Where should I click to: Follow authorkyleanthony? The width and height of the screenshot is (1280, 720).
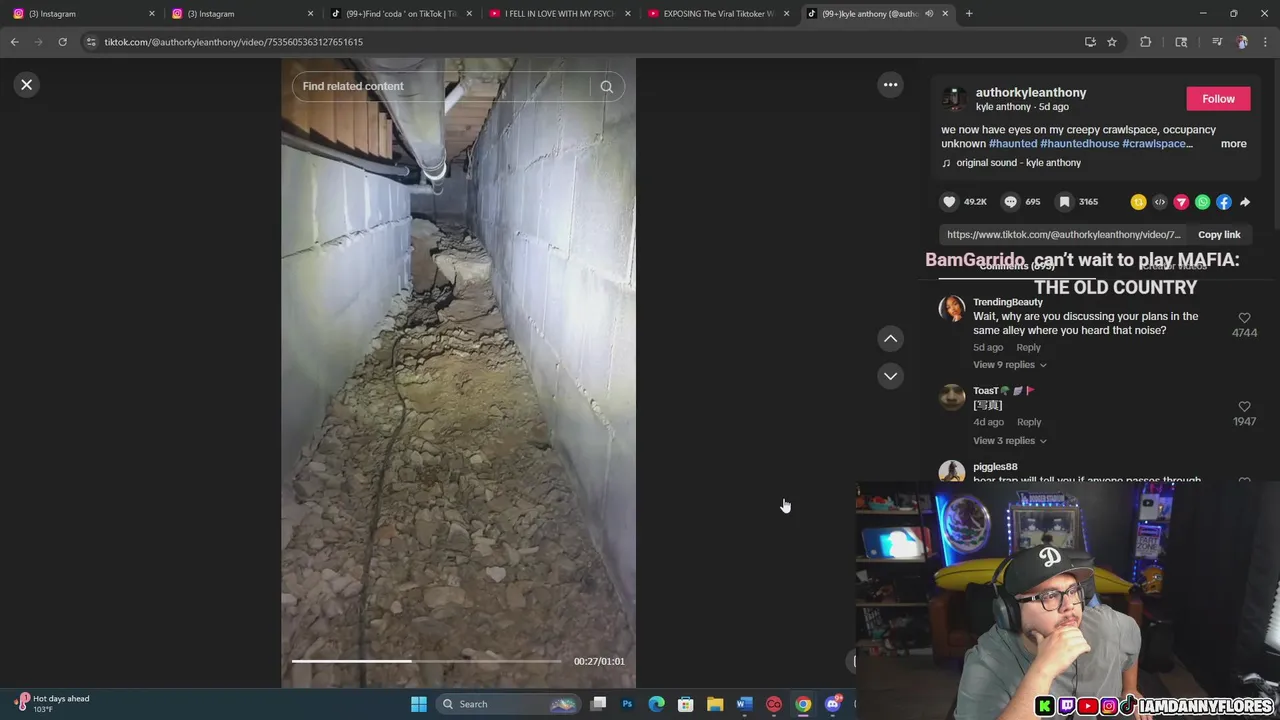(x=1218, y=99)
